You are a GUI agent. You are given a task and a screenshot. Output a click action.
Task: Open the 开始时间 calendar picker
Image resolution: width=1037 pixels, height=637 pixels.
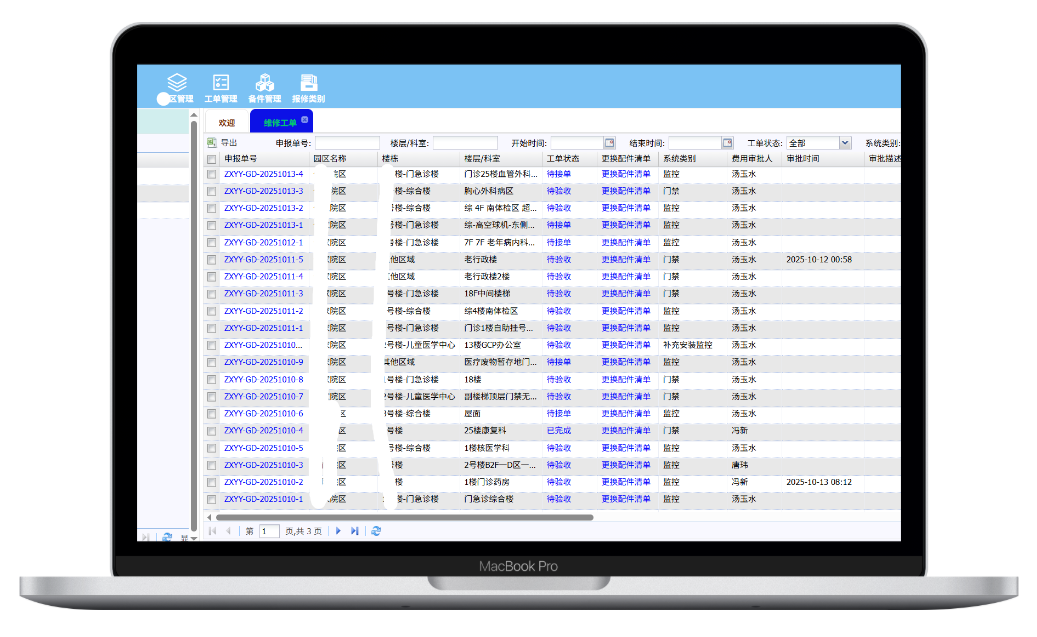click(x=609, y=143)
